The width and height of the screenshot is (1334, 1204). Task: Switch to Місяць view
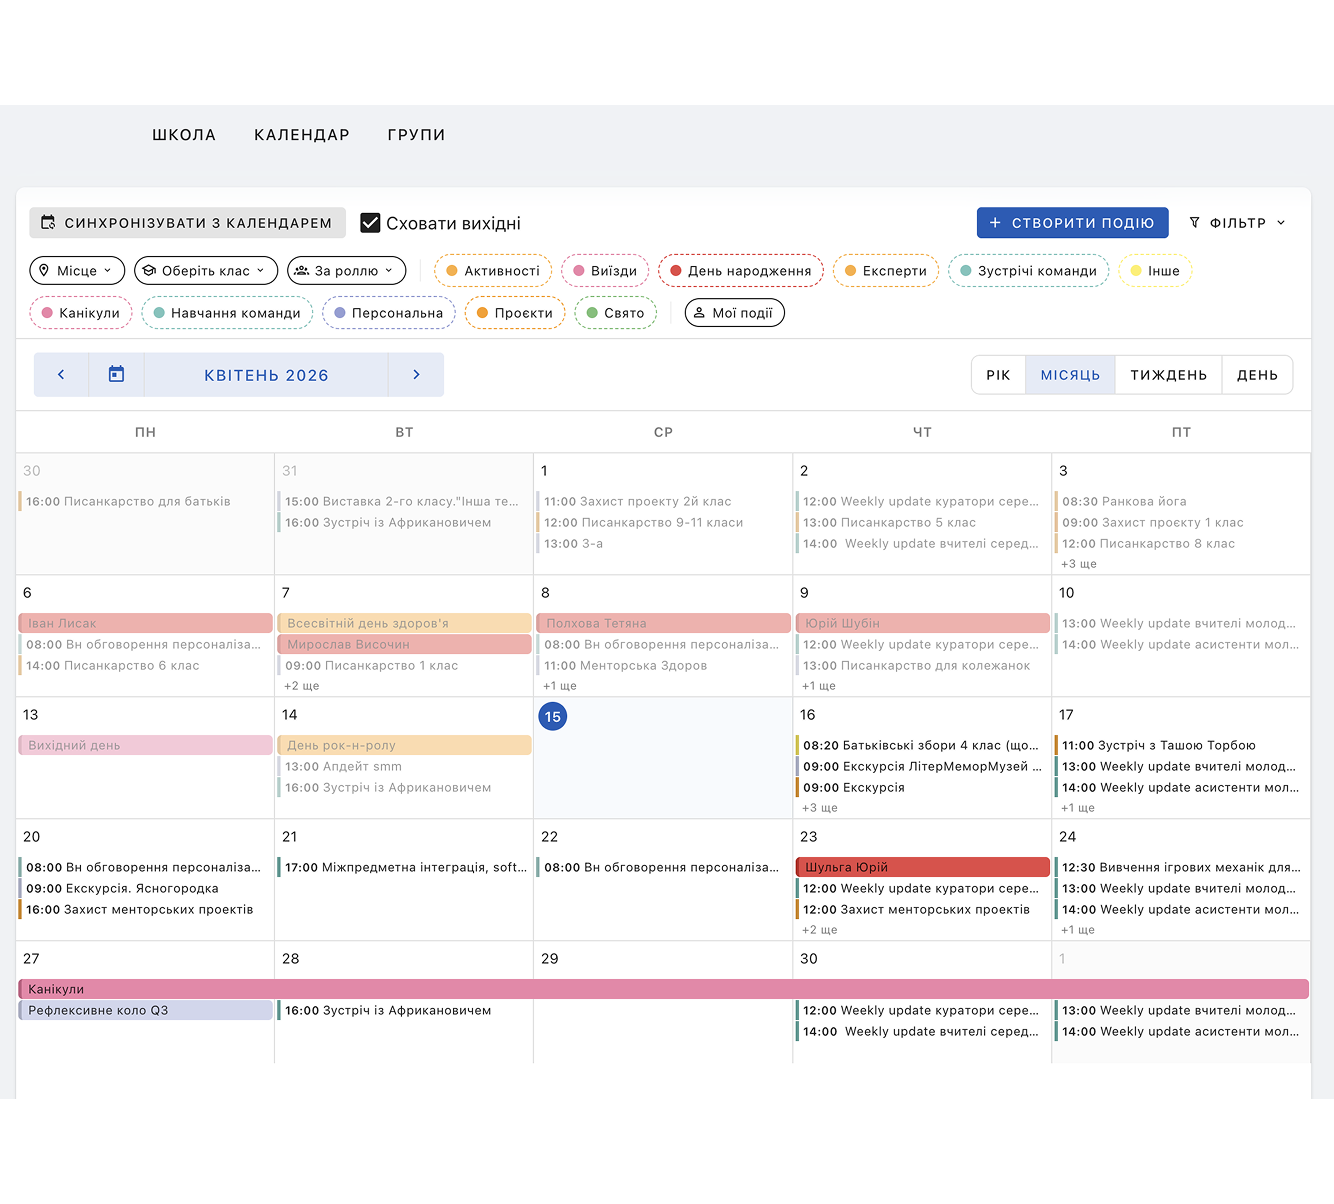pos(1070,375)
